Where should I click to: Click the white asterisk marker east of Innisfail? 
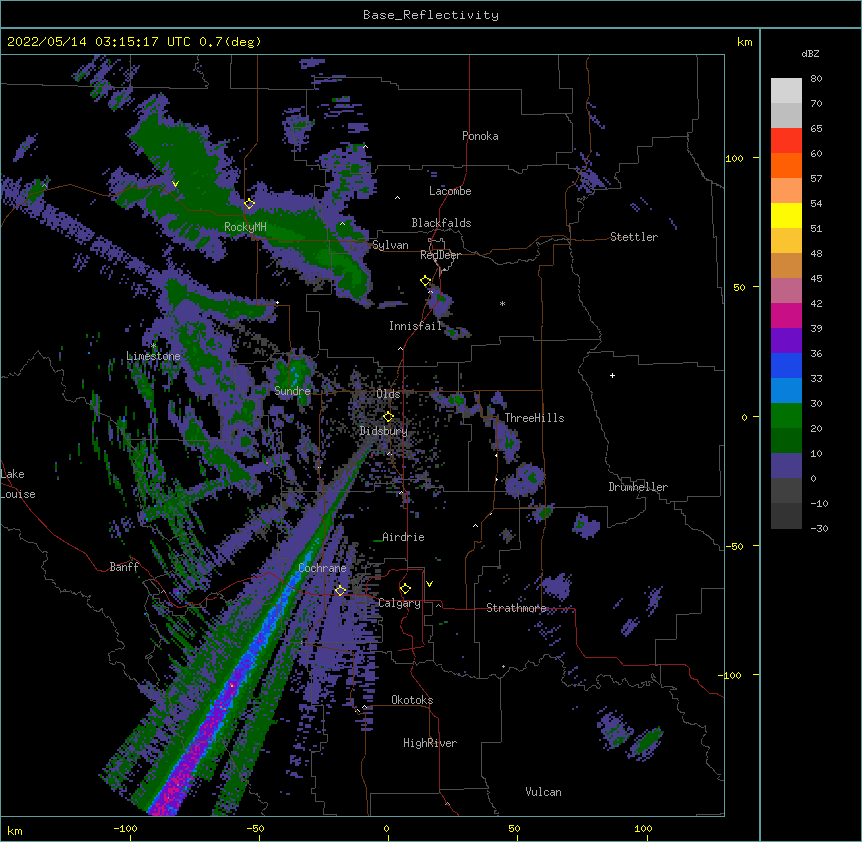click(502, 303)
